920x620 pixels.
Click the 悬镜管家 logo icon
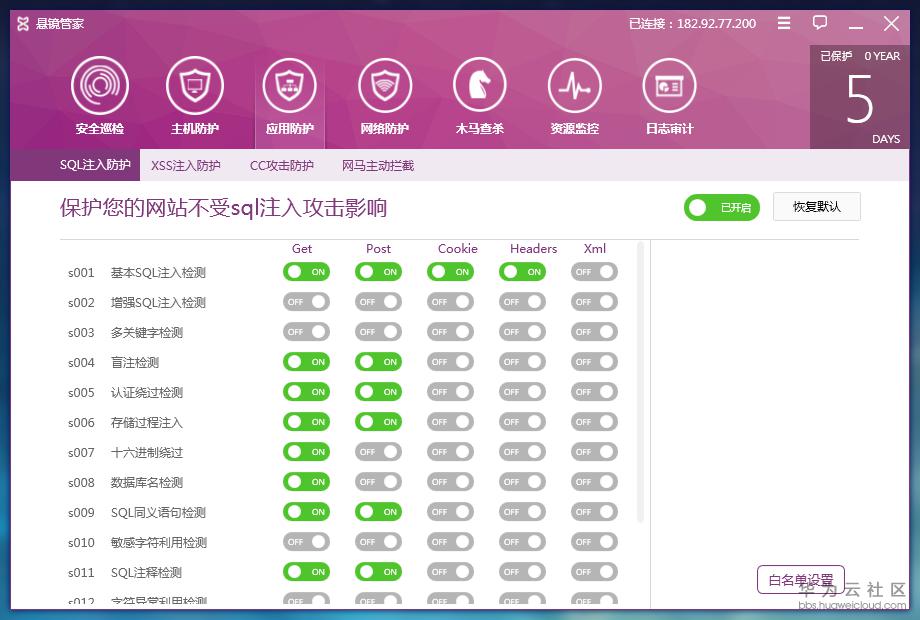23,23
